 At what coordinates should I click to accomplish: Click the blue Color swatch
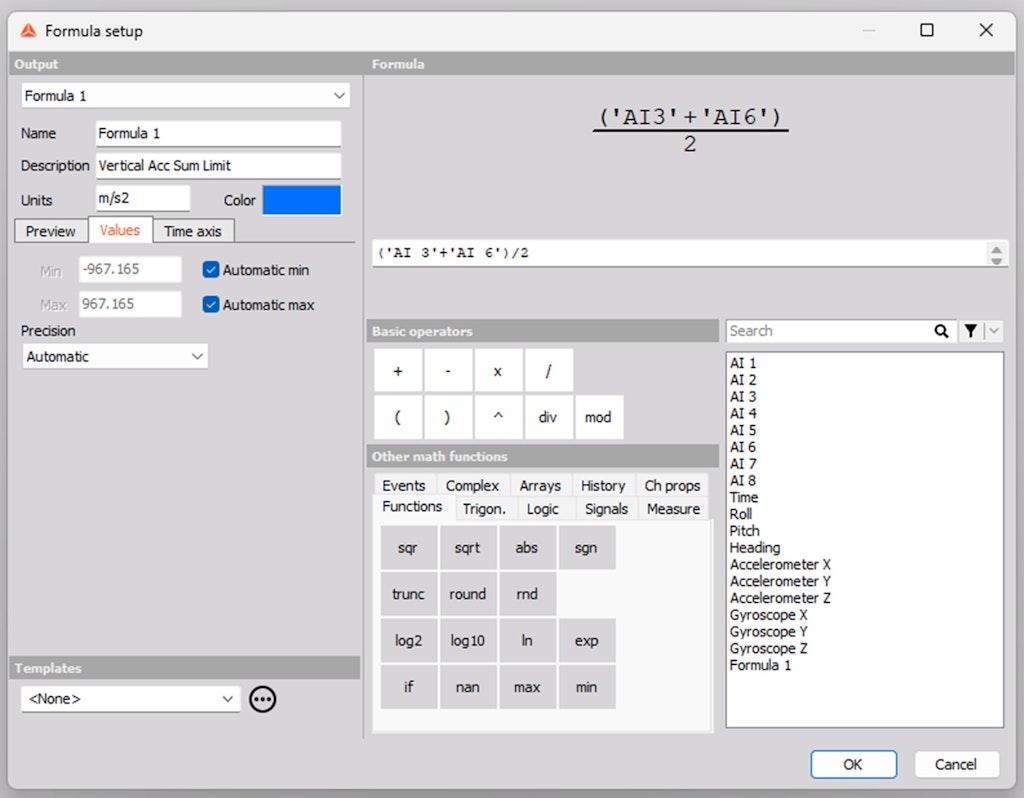click(x=302, y=200)
